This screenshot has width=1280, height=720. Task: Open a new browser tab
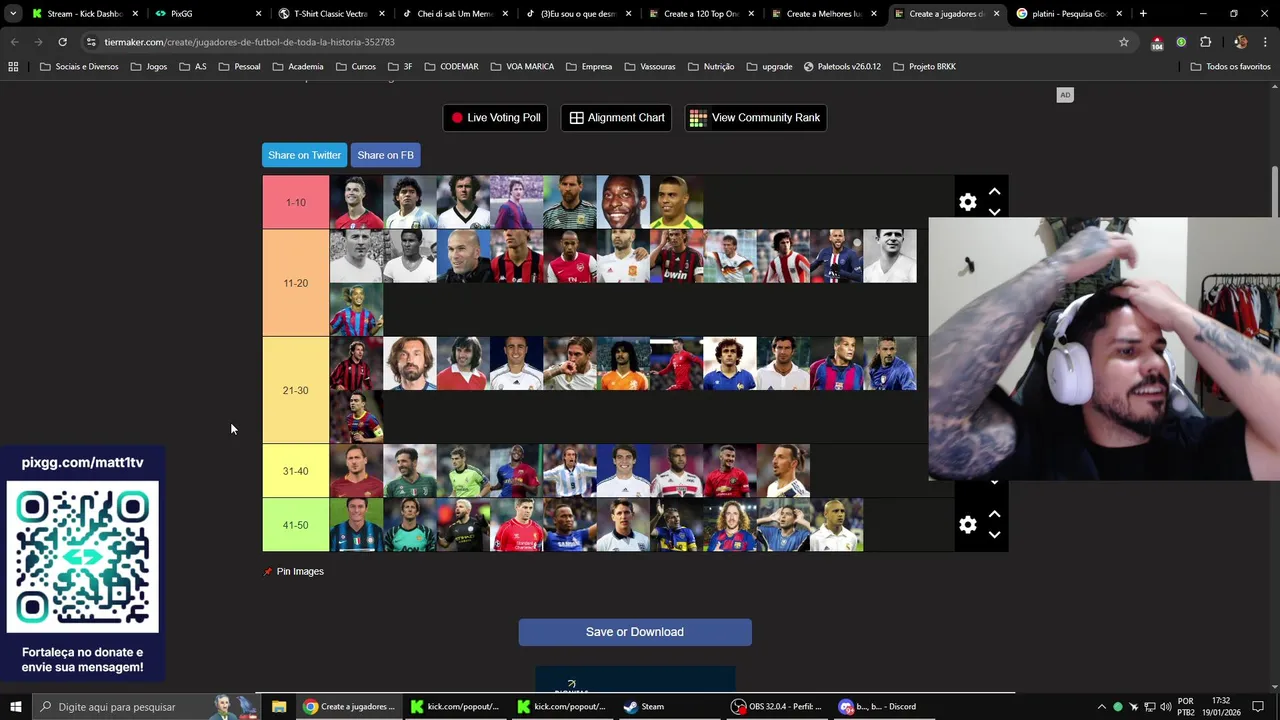point(1143,14)
